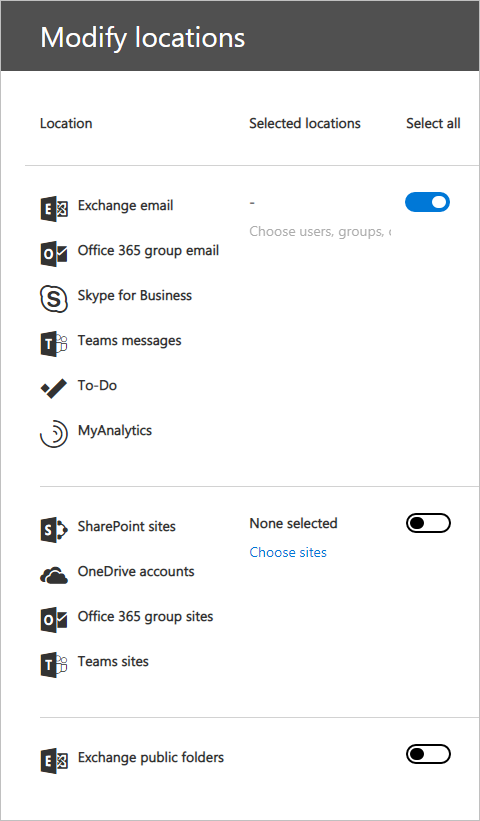Click the MyAnalytics label
480x821 pixels.
coord(115,431)
